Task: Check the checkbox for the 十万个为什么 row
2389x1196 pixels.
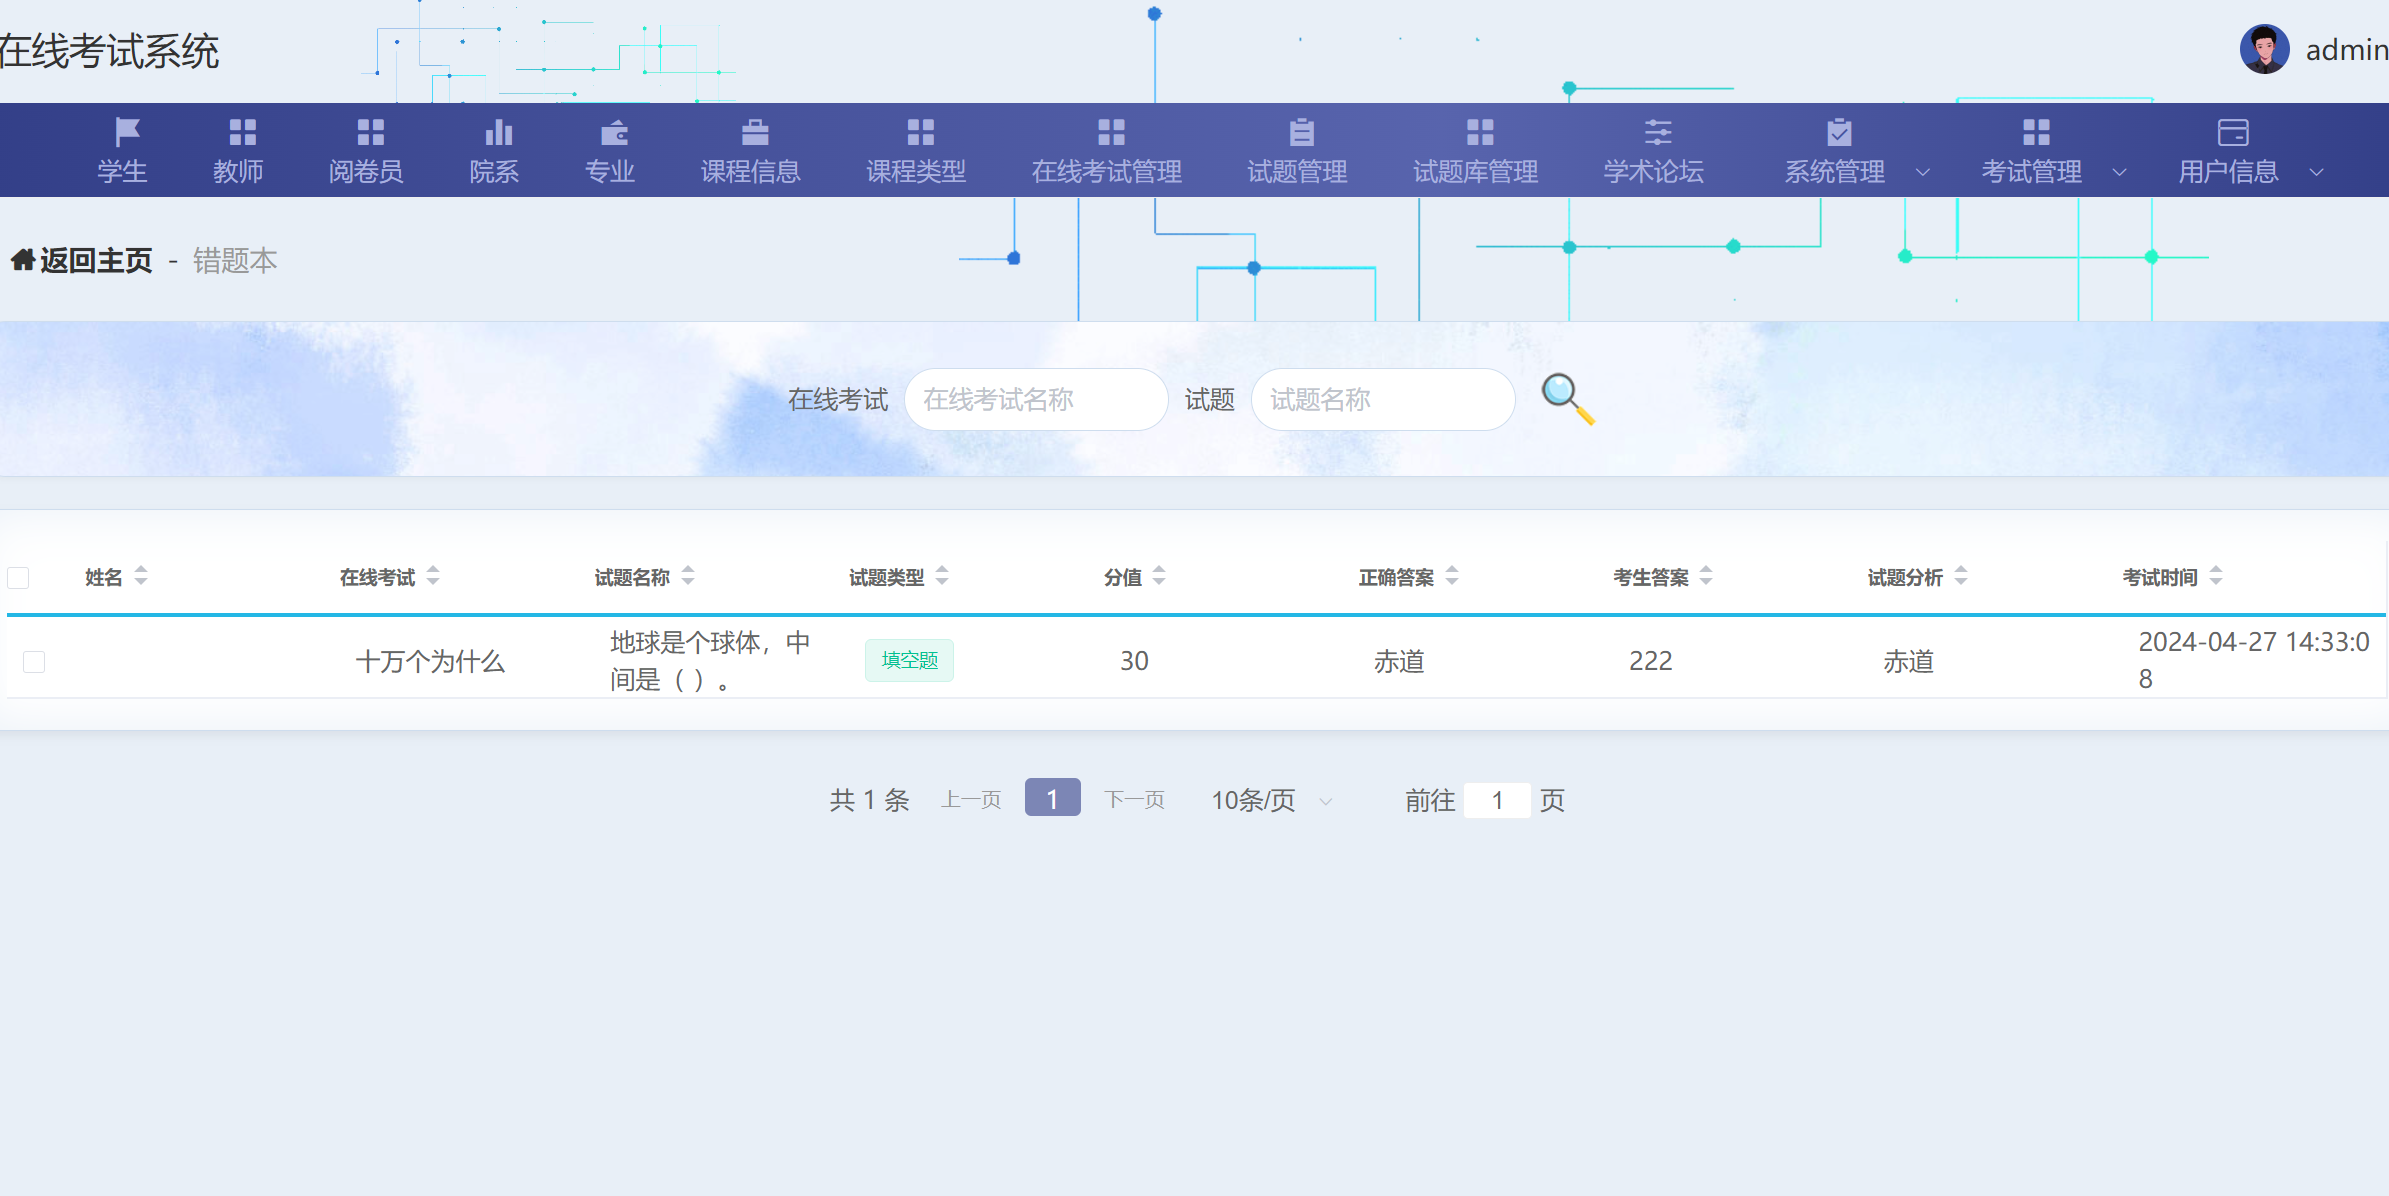Action: point(33,660)
